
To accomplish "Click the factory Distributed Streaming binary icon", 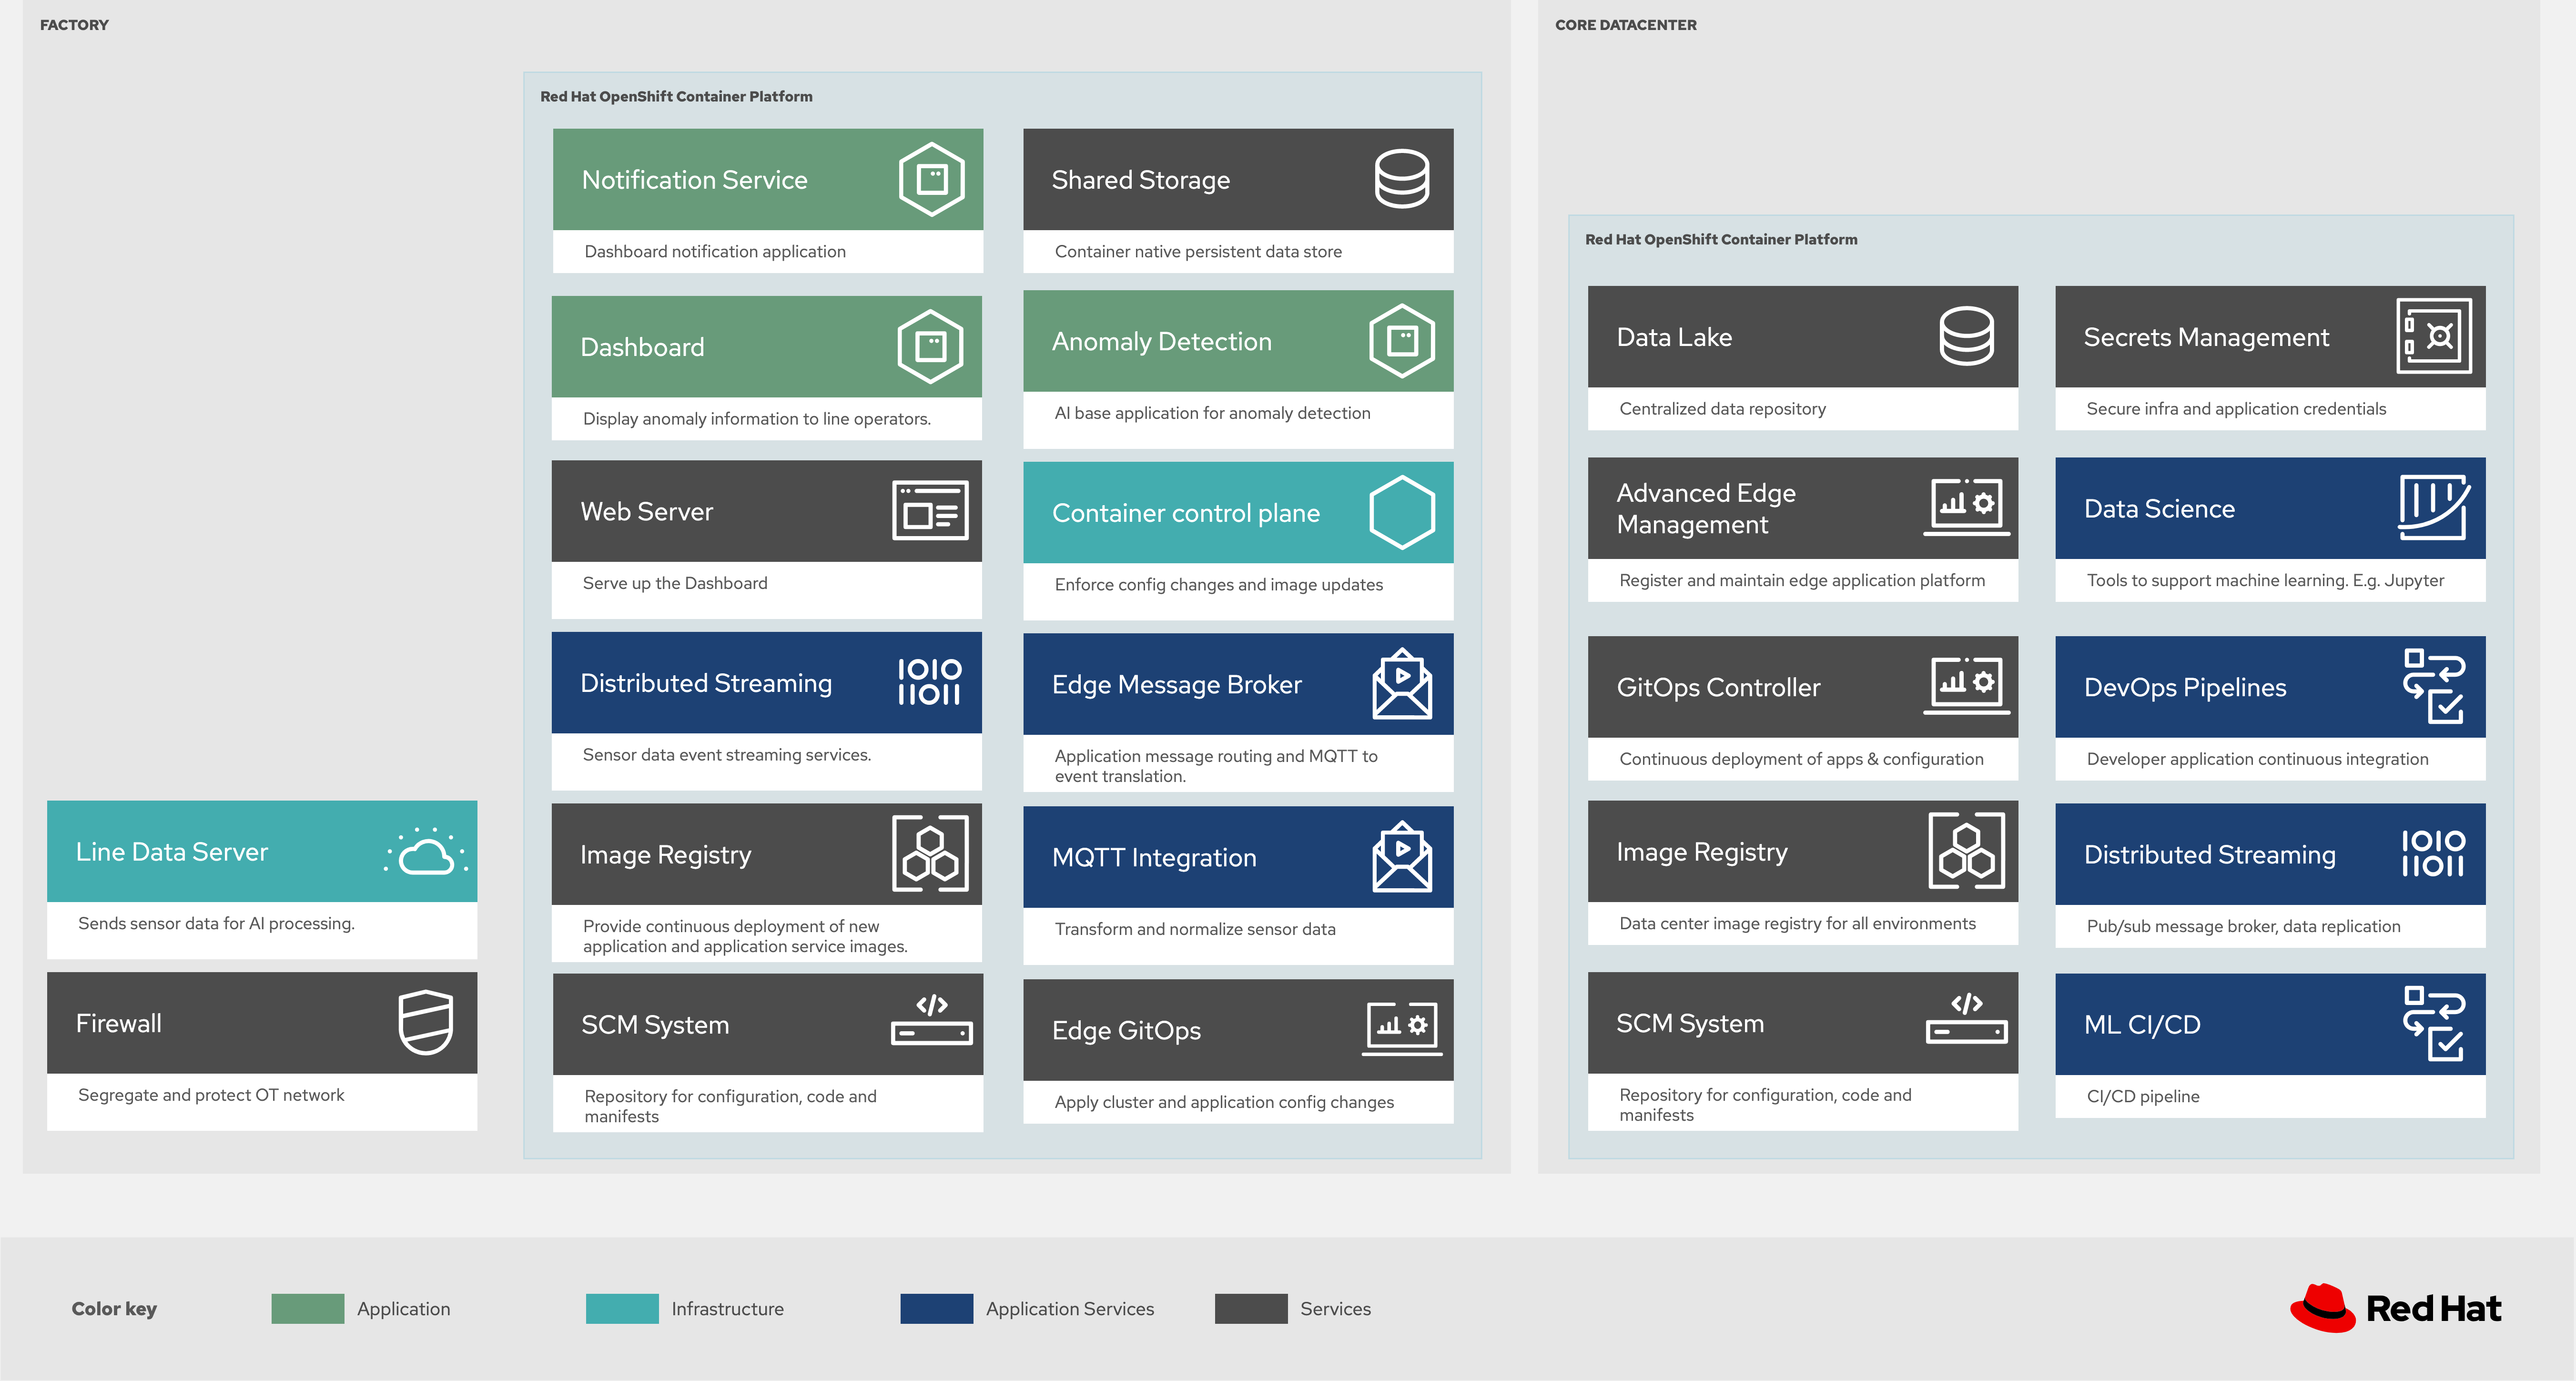I will click(x=929, y=682).
